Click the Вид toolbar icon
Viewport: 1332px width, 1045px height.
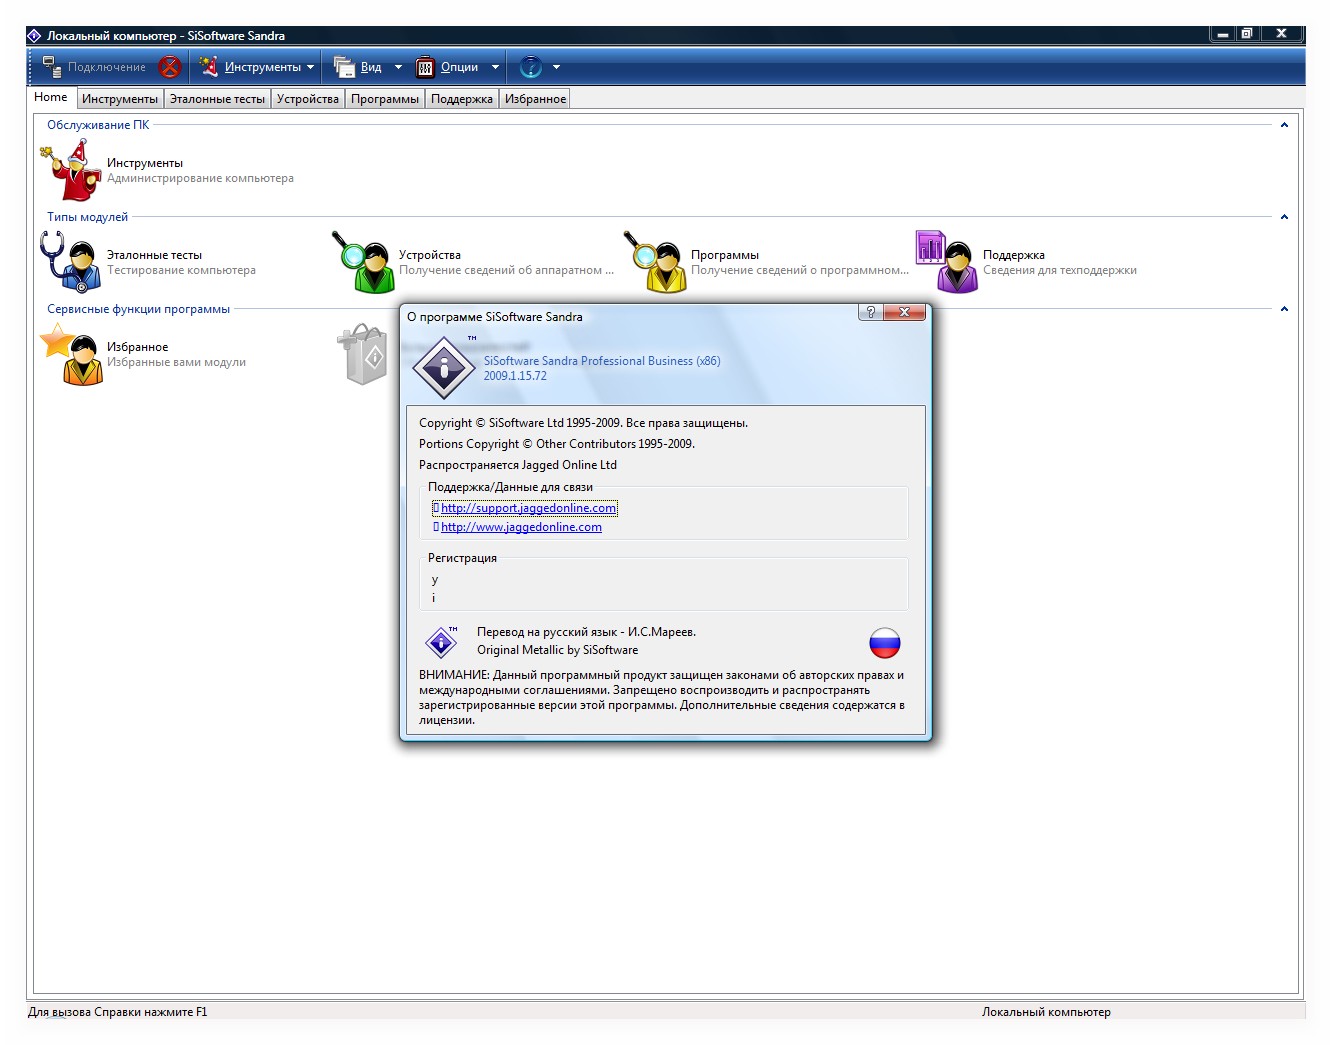coord(344,67)
